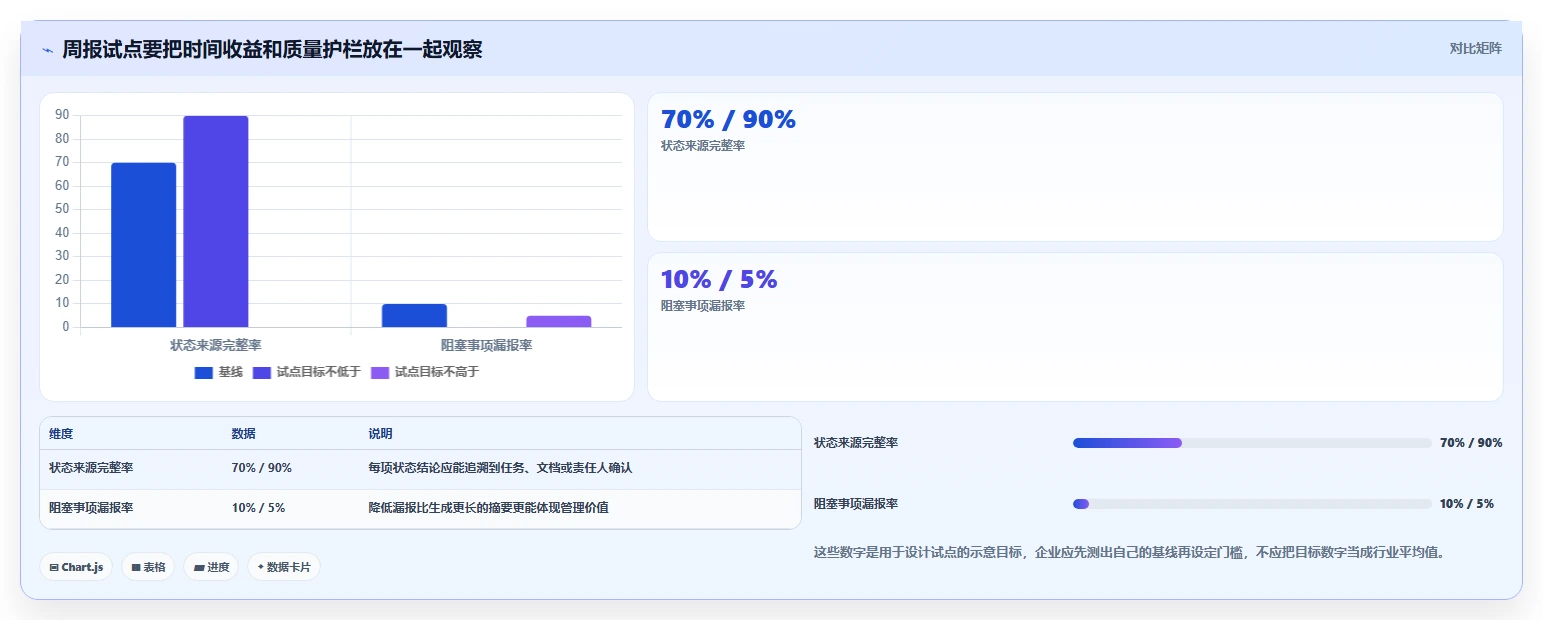Click the 10% / 5% data card value
The height and width of the screenshot is (620, 1543).
tap(719, 279)
